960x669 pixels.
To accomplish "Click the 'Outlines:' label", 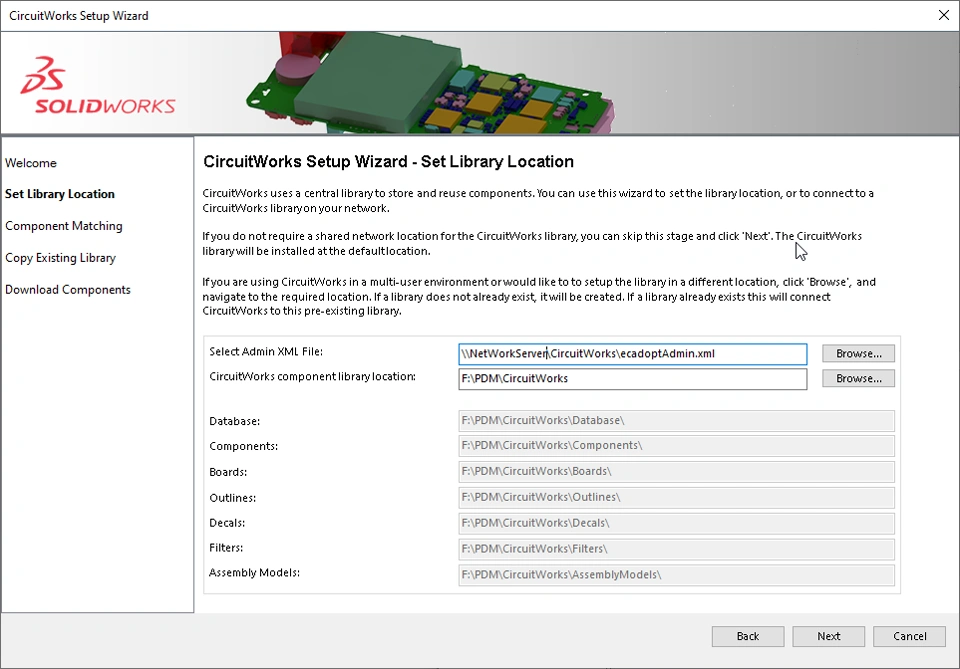I will (233, 498).
